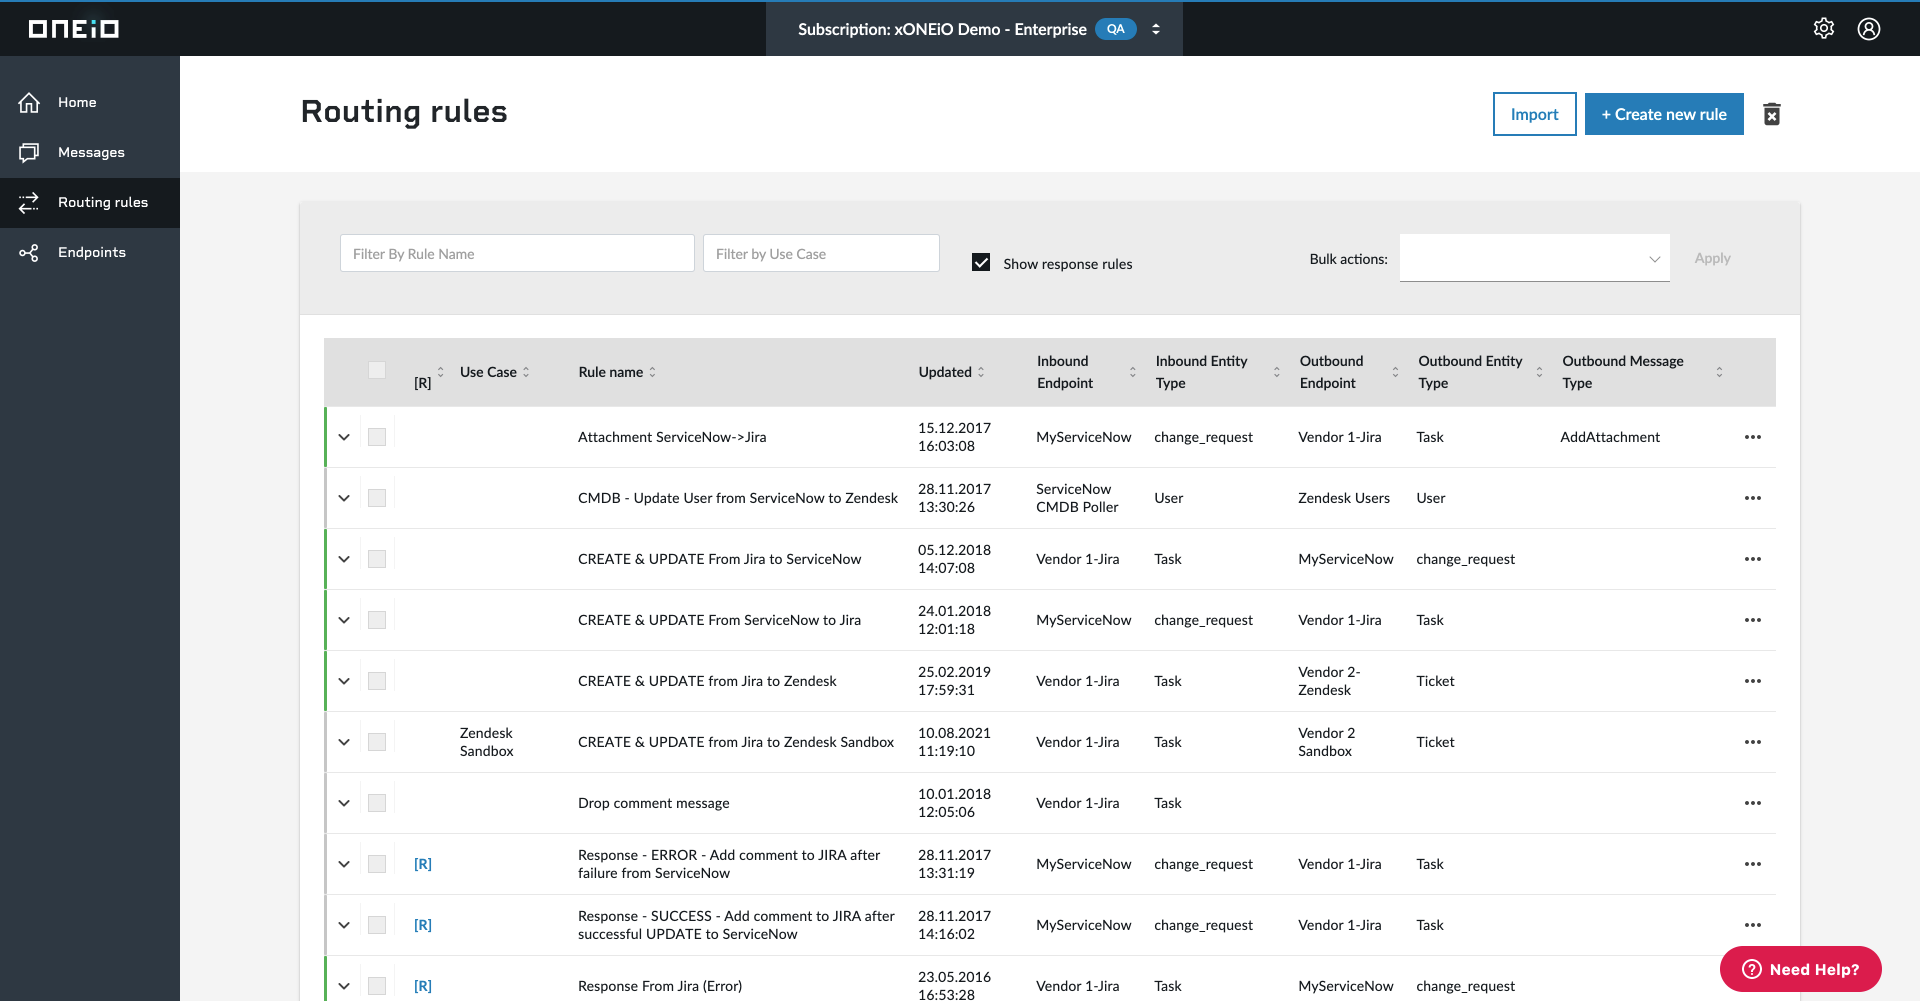Select checkbox for Response ERROR rule

click(377, 864)
